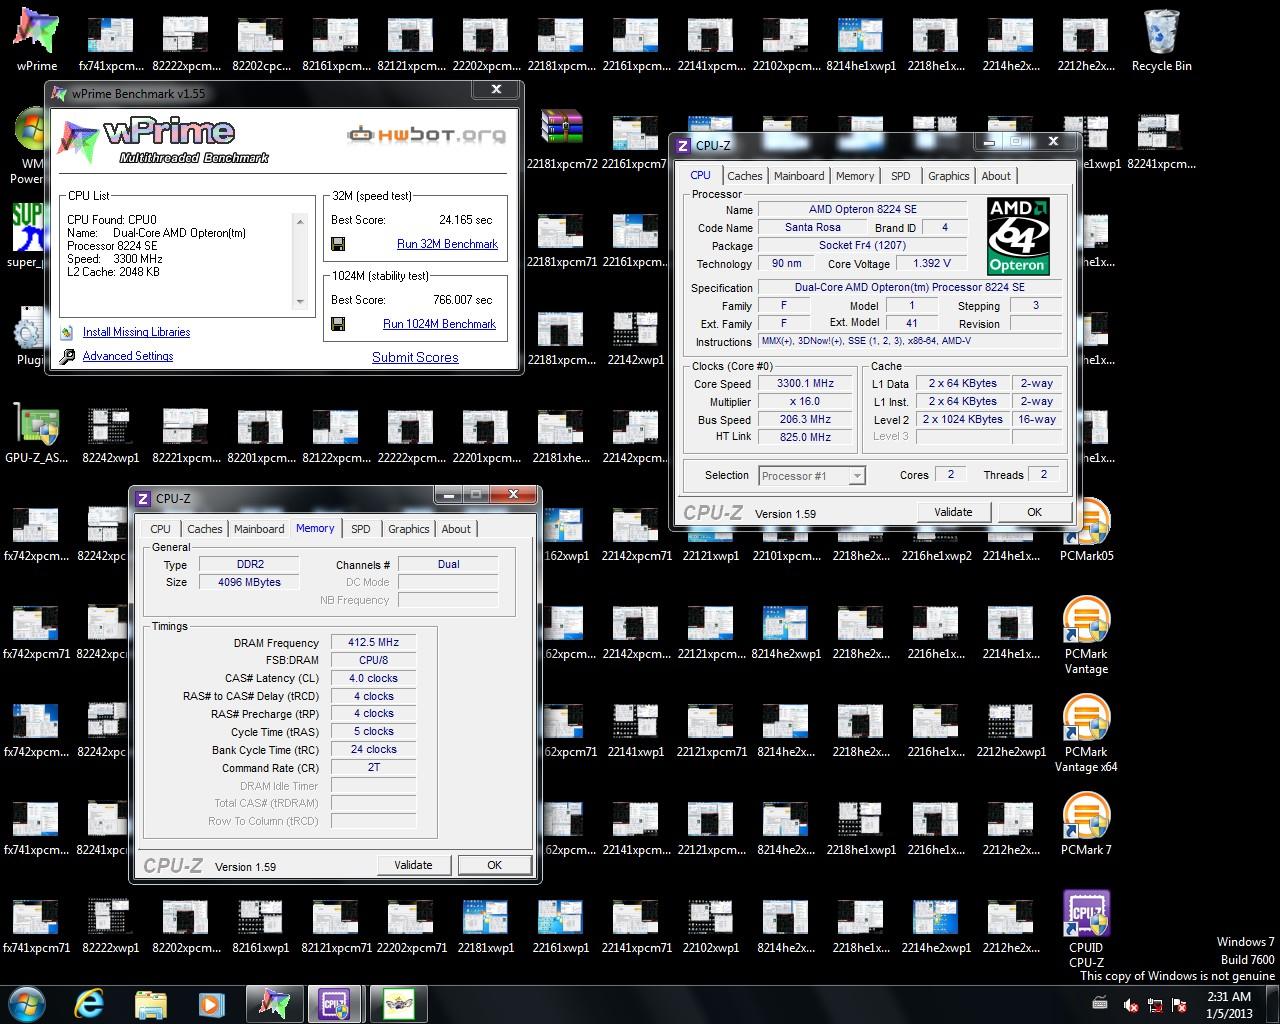Image resolution: width=1280 pixels, height=1024 pixels.
Task: Click the AMD64 Opteron logo
Action: pyautogui.click(x=1017, y=235)
